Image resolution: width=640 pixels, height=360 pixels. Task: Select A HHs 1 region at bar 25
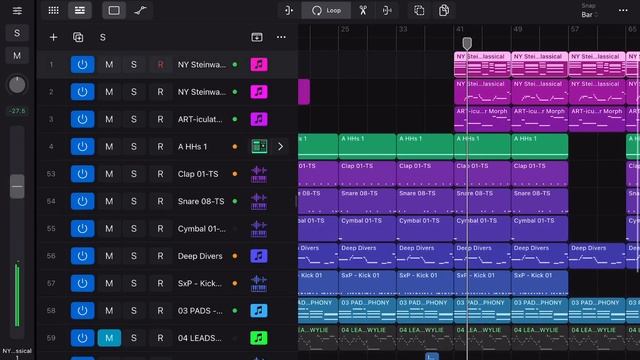pyautogui.click(x=367, y=147)
